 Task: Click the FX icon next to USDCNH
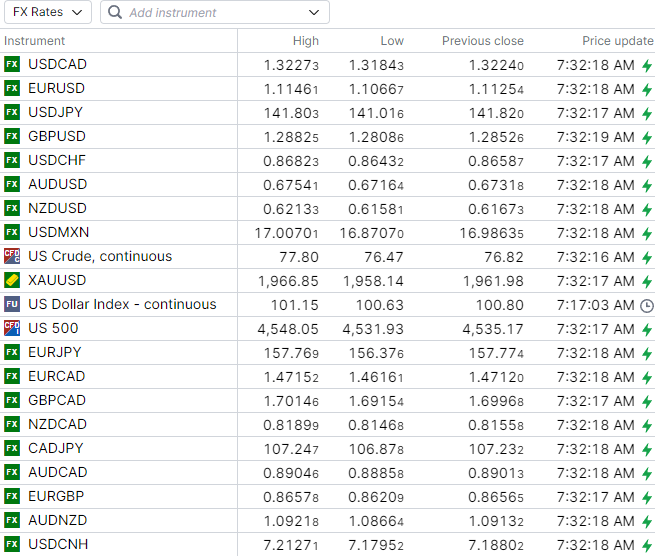12,544
